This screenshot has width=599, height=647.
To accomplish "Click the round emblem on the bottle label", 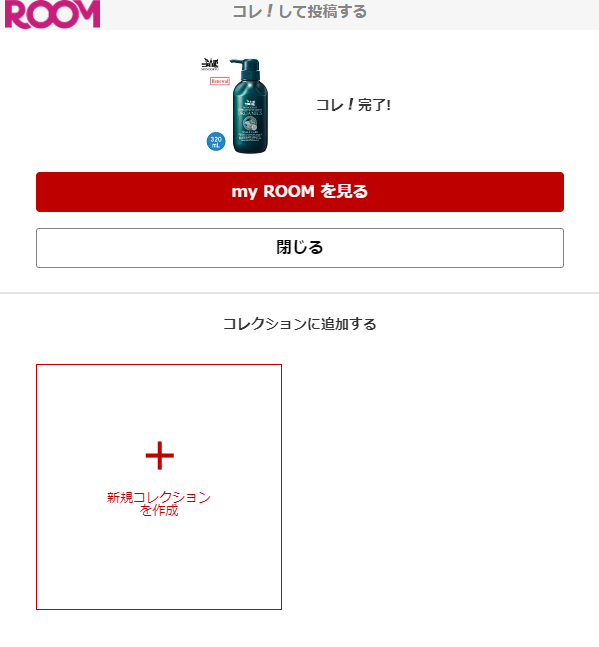I will click(x=250, y=123).
